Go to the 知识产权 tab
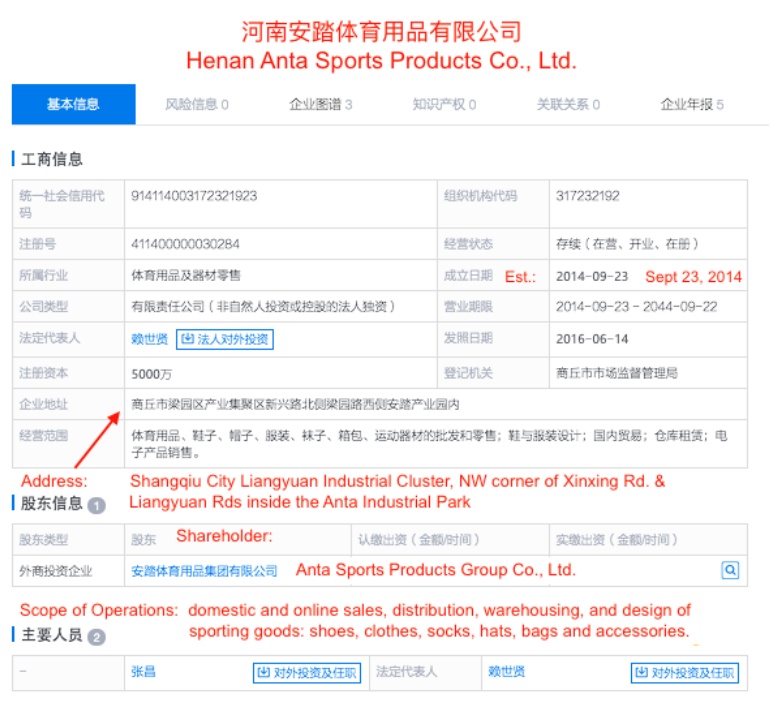 [x=444, y=104]
